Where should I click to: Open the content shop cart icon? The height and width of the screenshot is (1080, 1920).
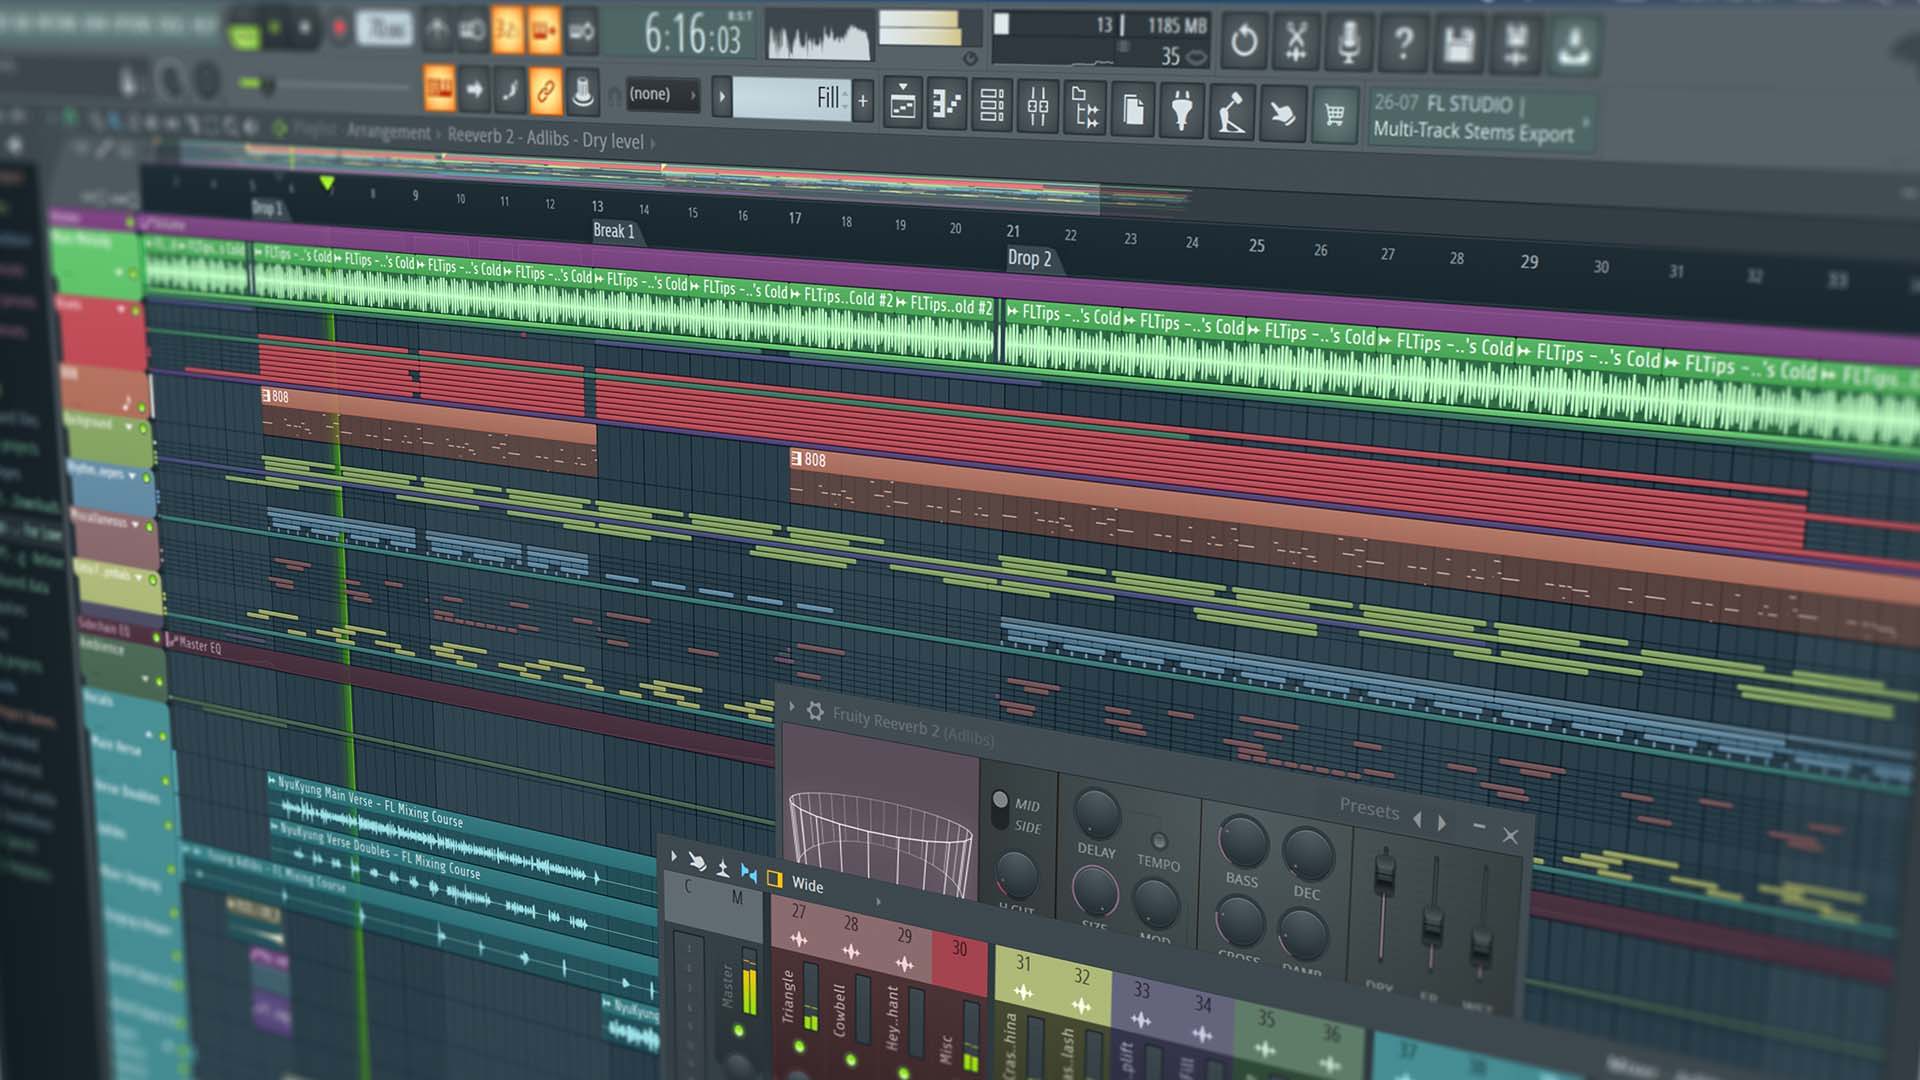pyautogui.click(x=1334, y=115)
